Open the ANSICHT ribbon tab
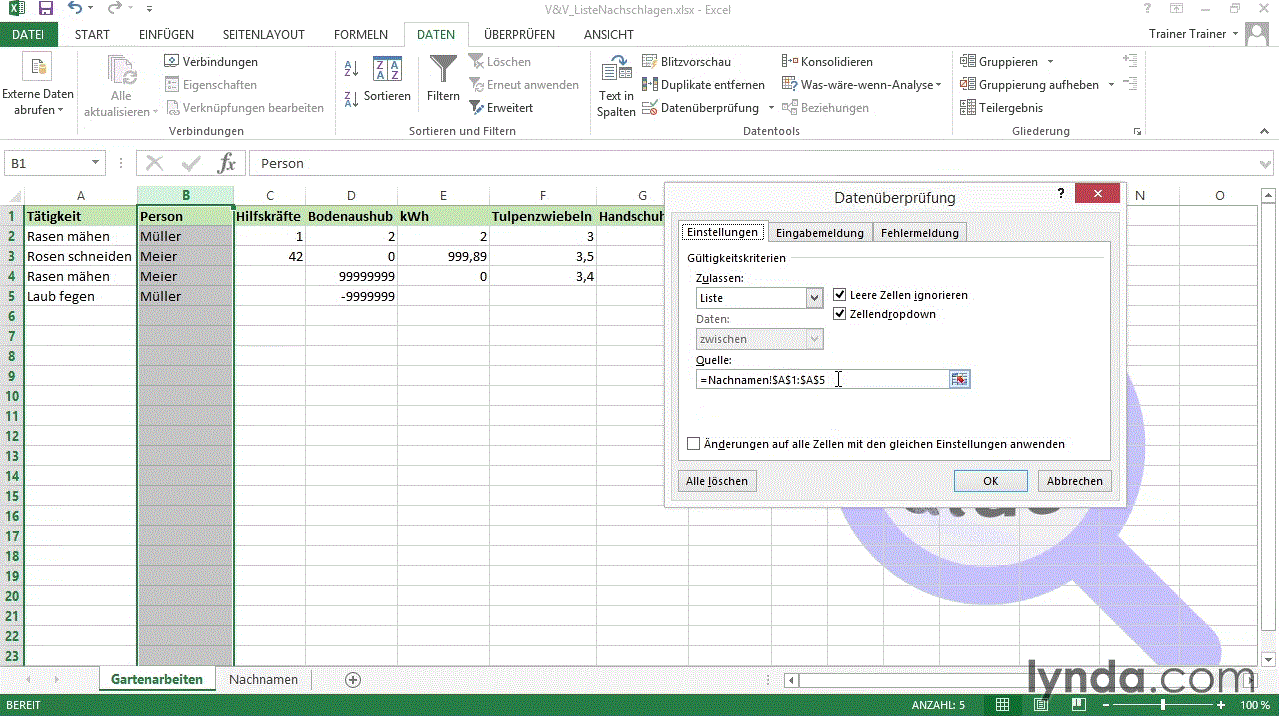Image resolution: width=1279 pixels, height=716 pixels. pyautogui.click(x=608, y=34)
